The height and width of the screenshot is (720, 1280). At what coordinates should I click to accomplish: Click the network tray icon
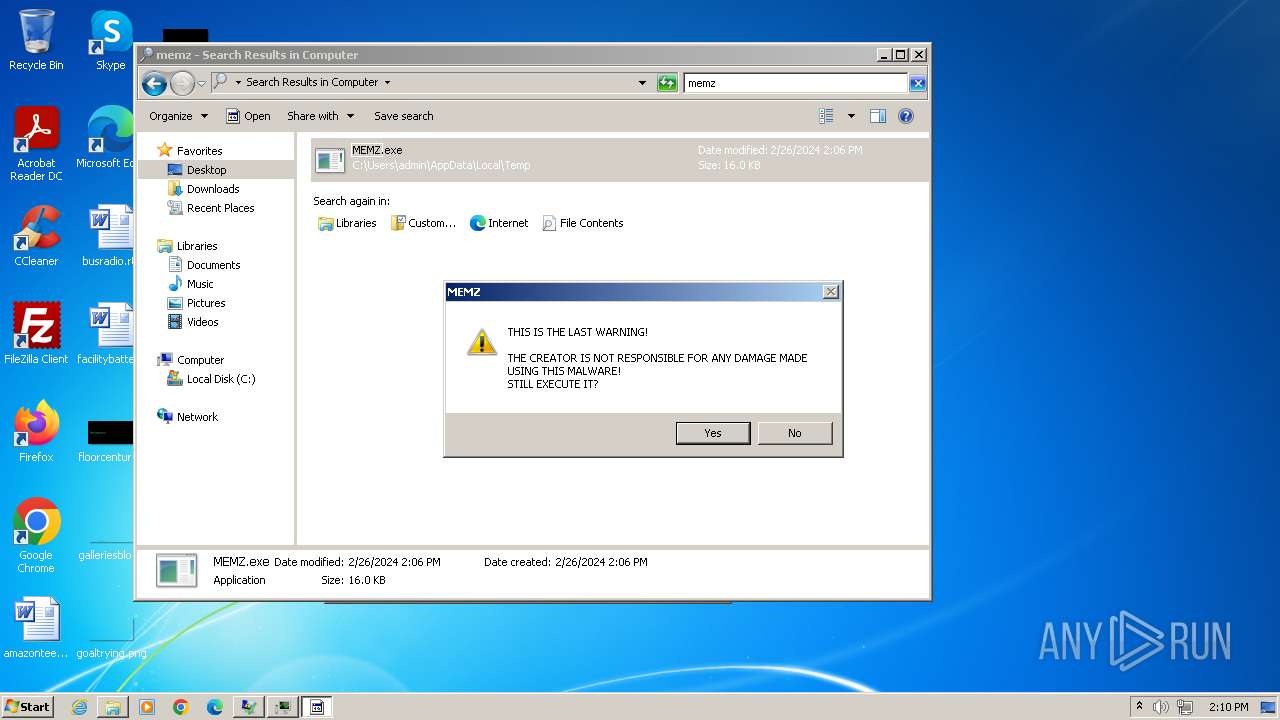click(x=1185, y=707)
